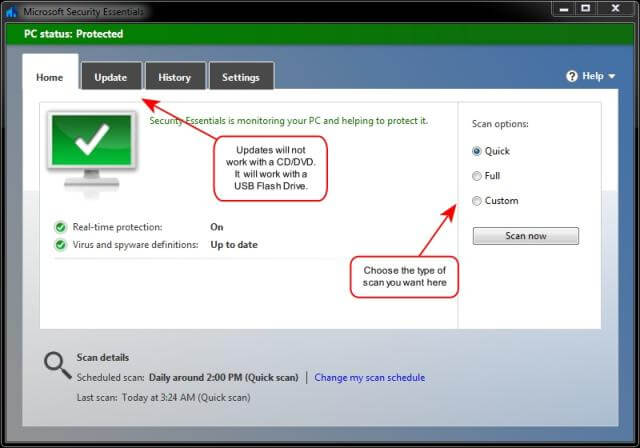Close the Microsoft Security Essentials window
The image size is (640, 448).
tap(616, 8)
